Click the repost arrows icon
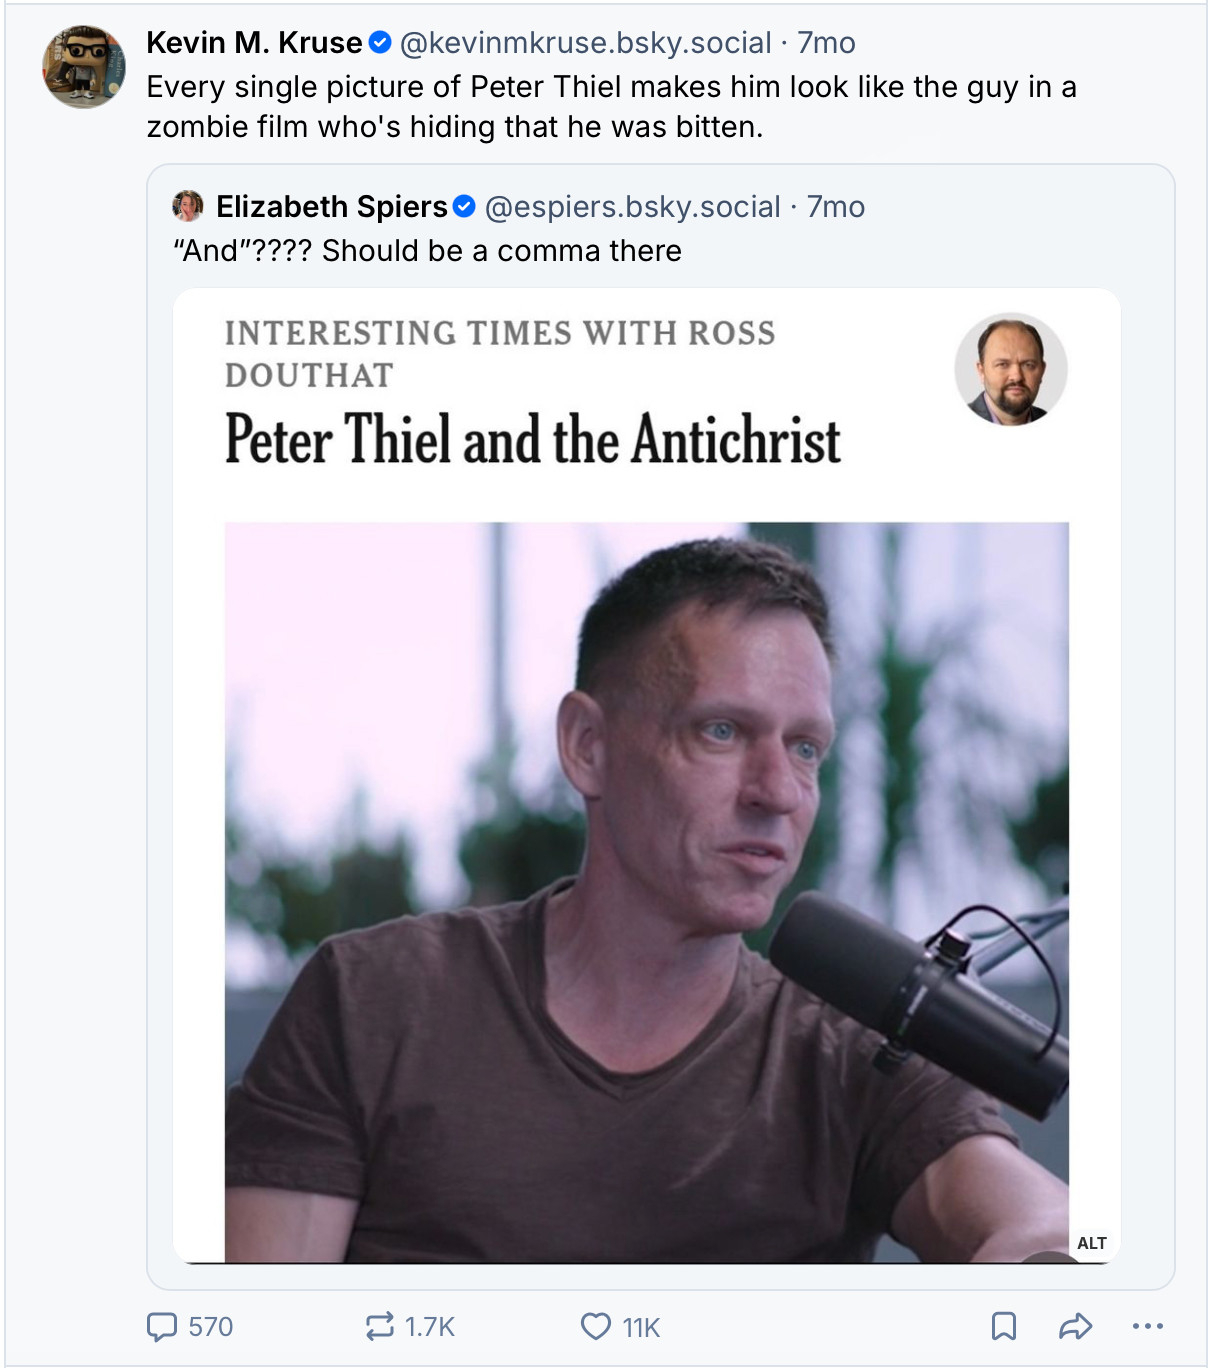The image size is (1212, 1368). tap(380, 1327)
